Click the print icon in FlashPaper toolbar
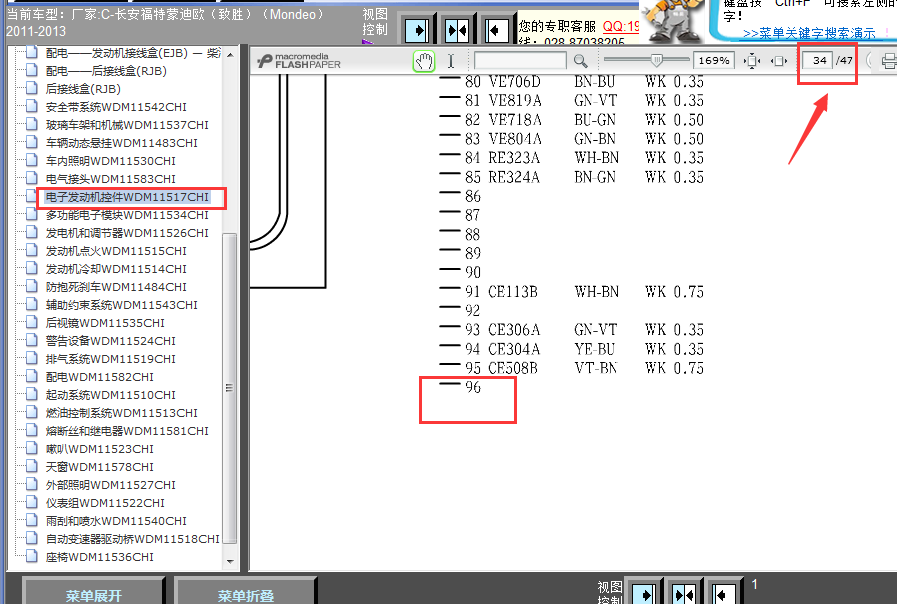897x604 pixels. [x=888, y=61]
